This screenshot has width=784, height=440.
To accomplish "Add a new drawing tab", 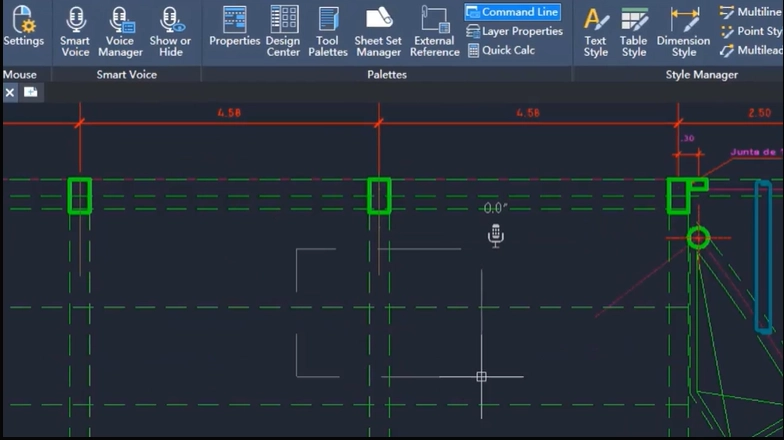I will click(x=30, y=92).
